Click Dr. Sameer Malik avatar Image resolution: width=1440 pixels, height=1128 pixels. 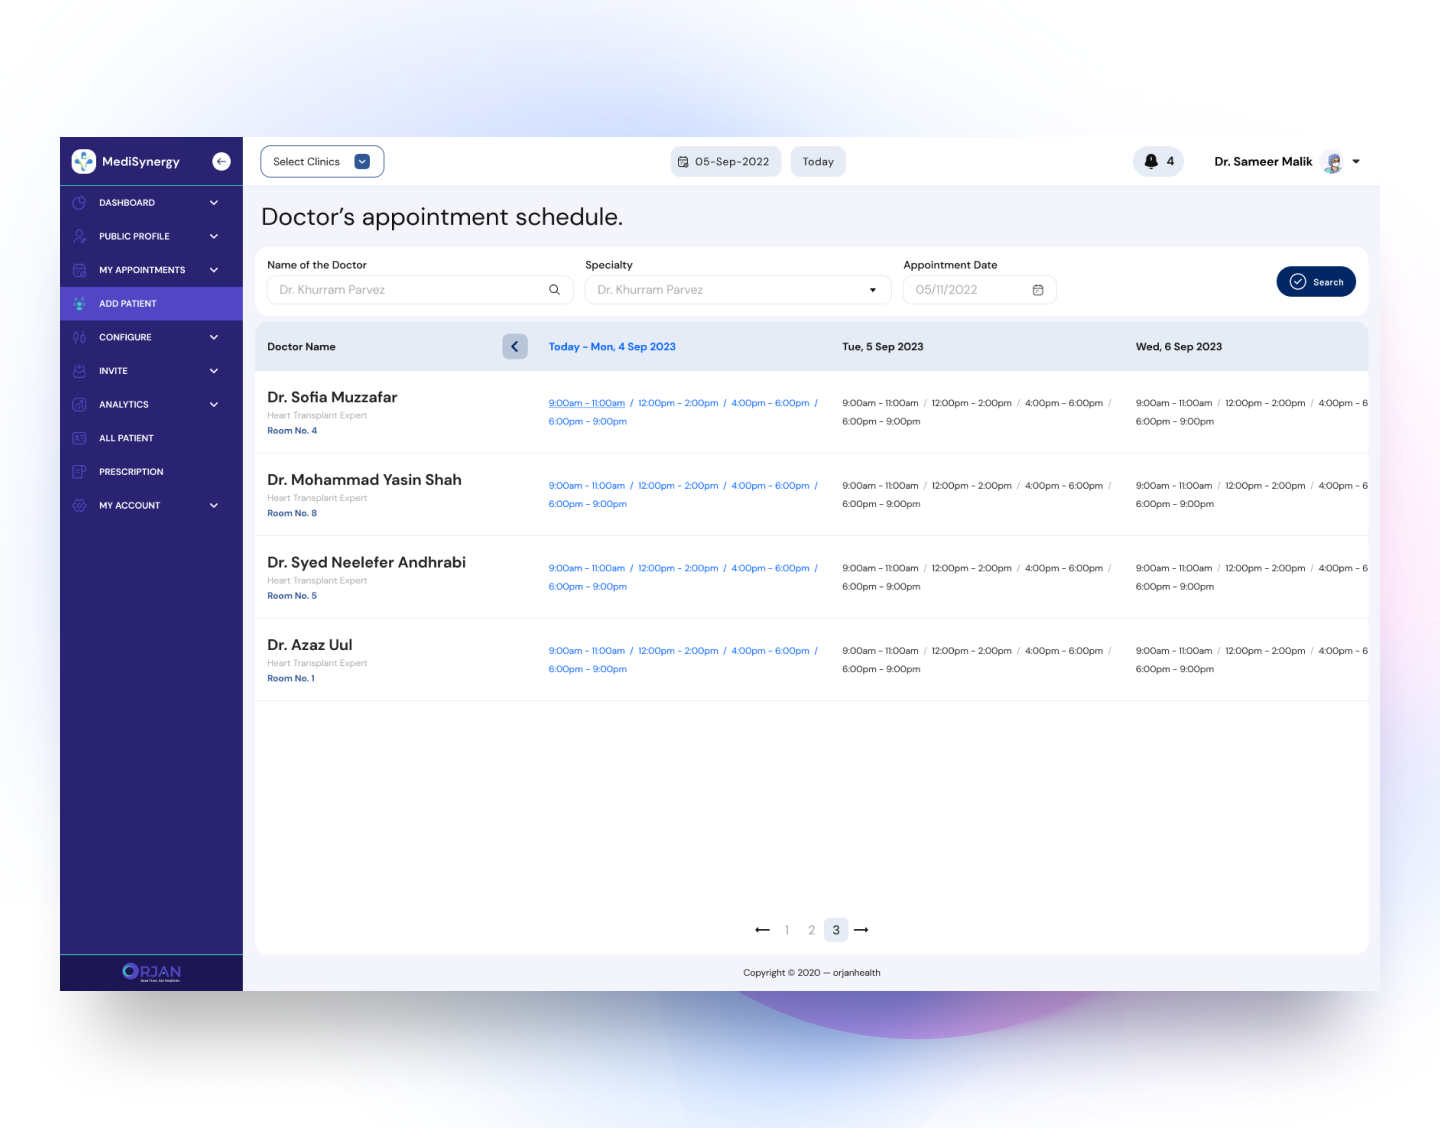coord(1332,161)
